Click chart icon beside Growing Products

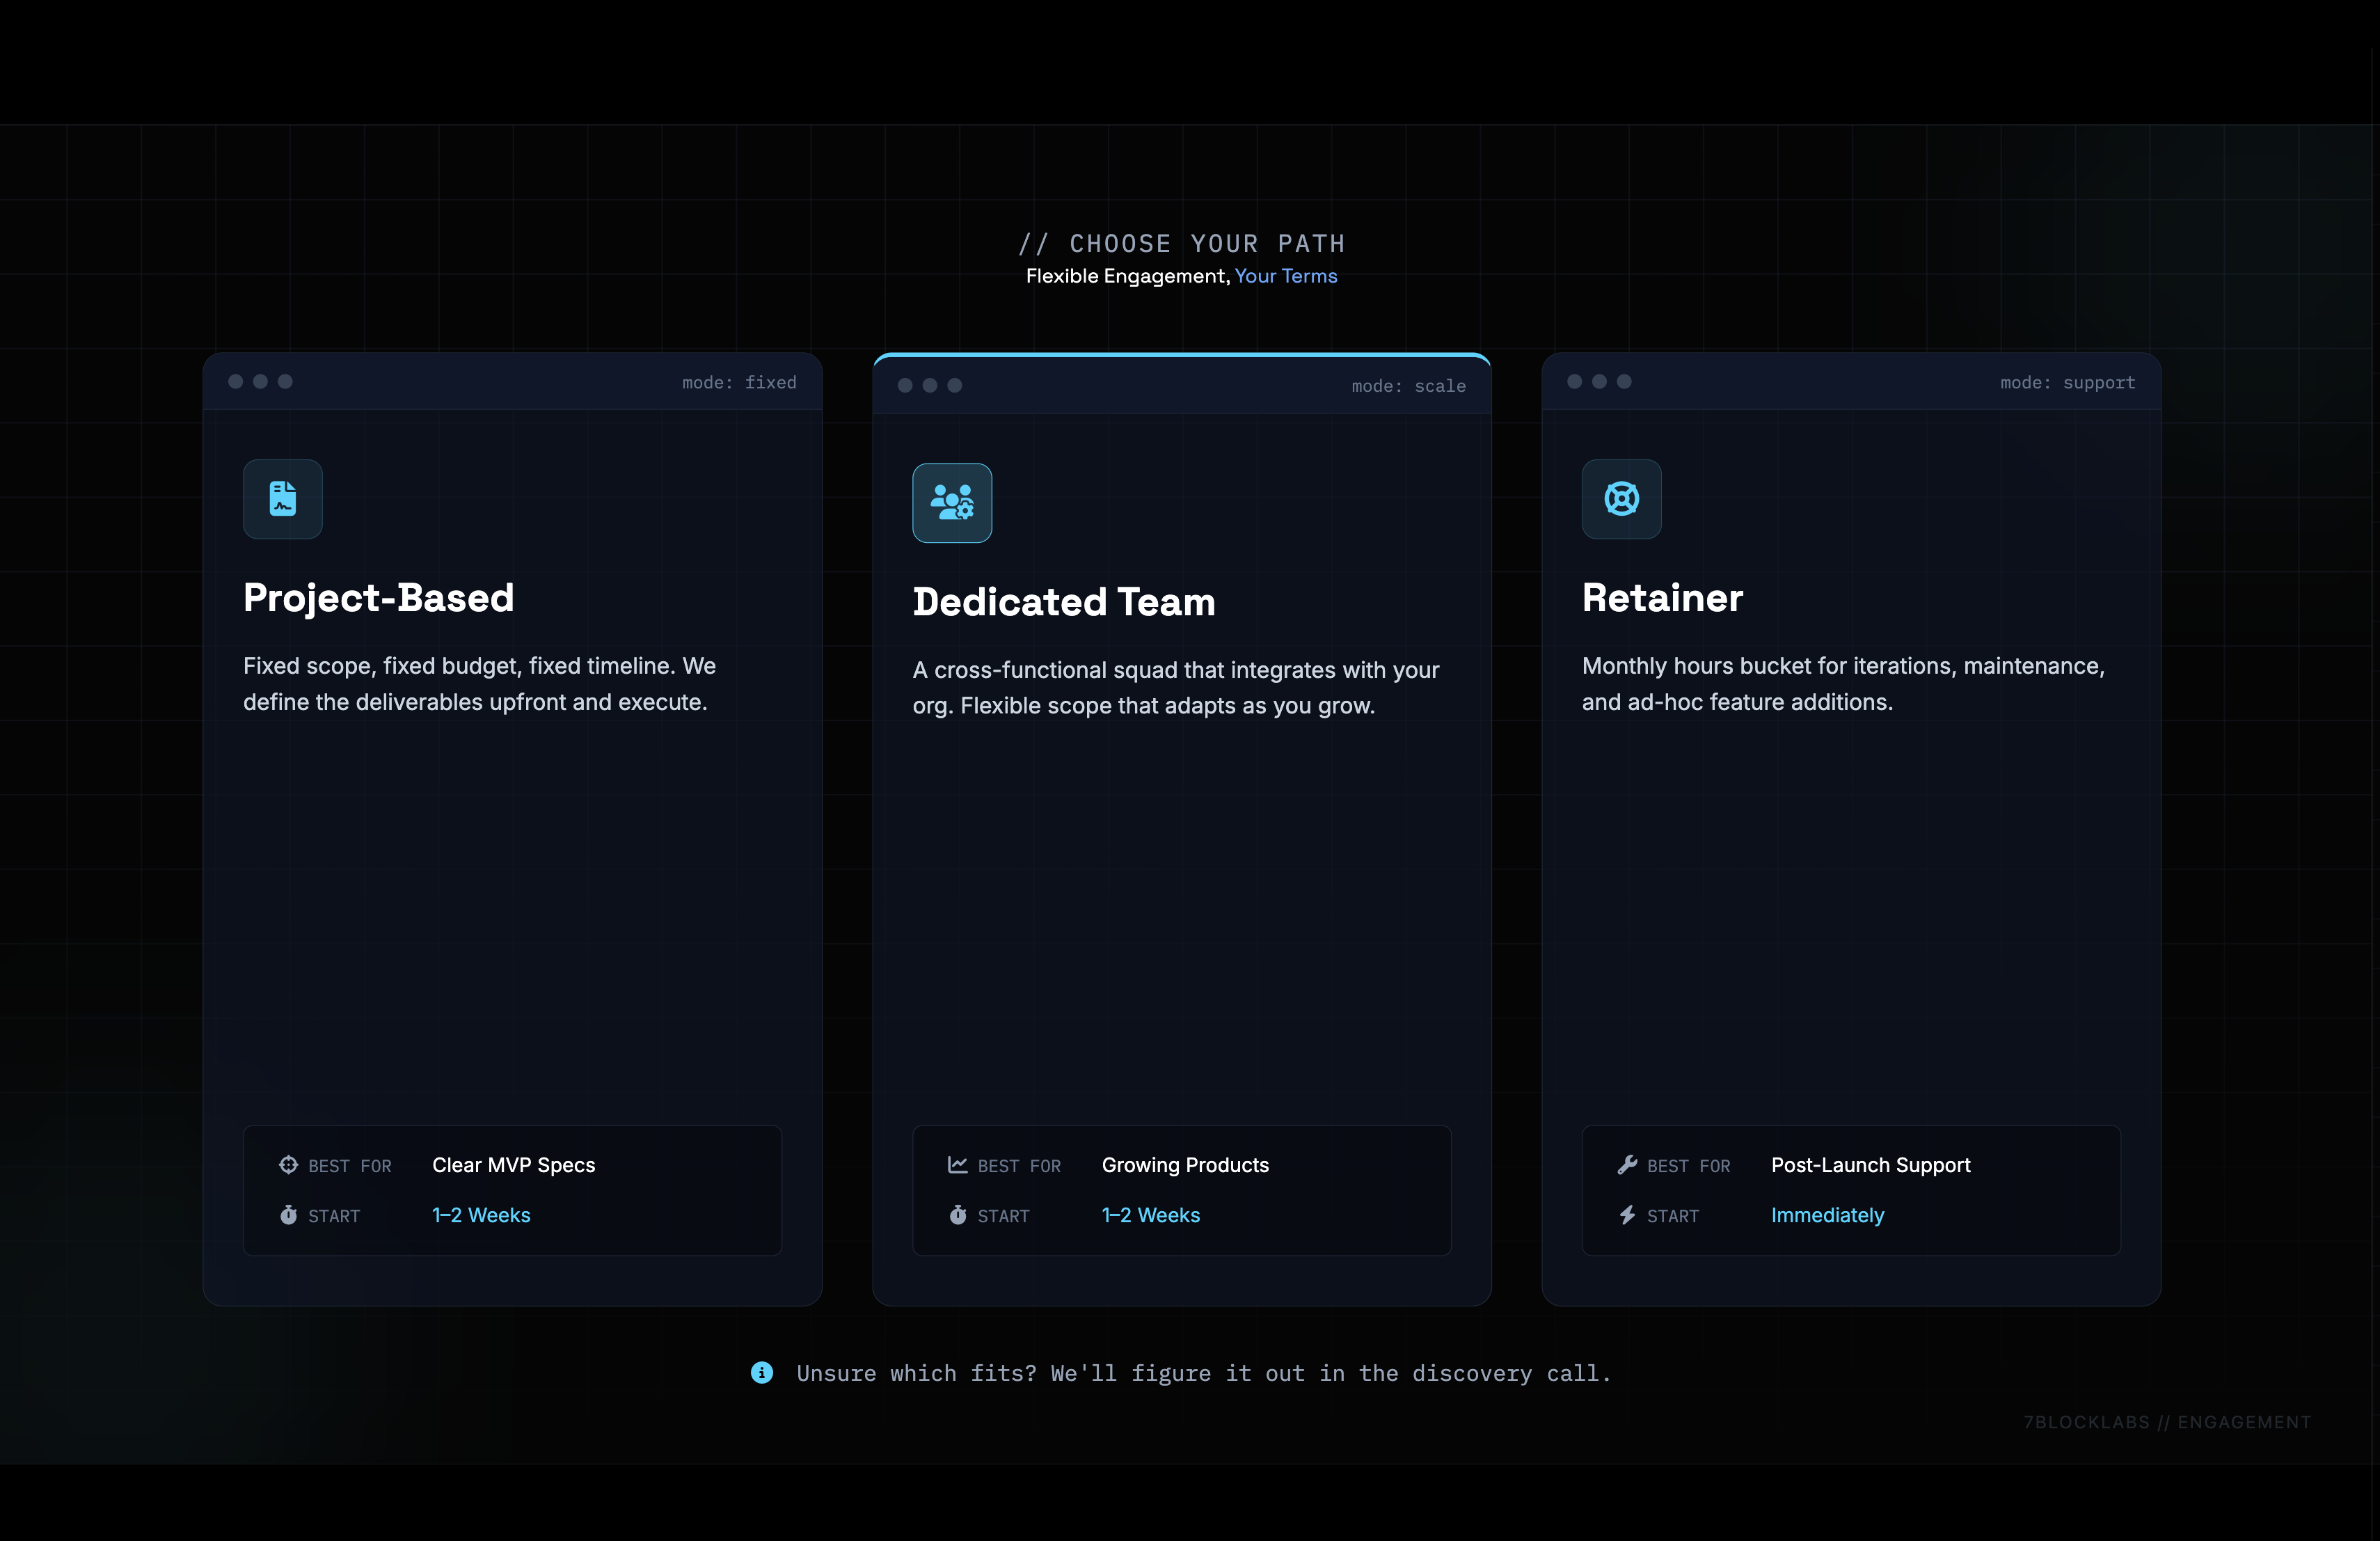tap(957, 1164)
